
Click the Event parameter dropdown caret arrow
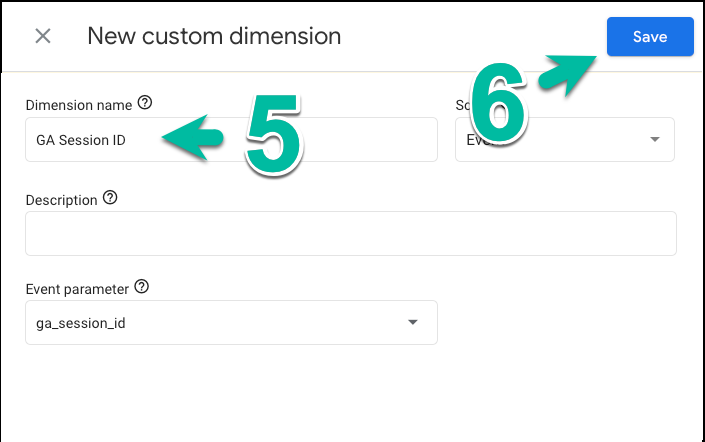(x=413, y=322)
